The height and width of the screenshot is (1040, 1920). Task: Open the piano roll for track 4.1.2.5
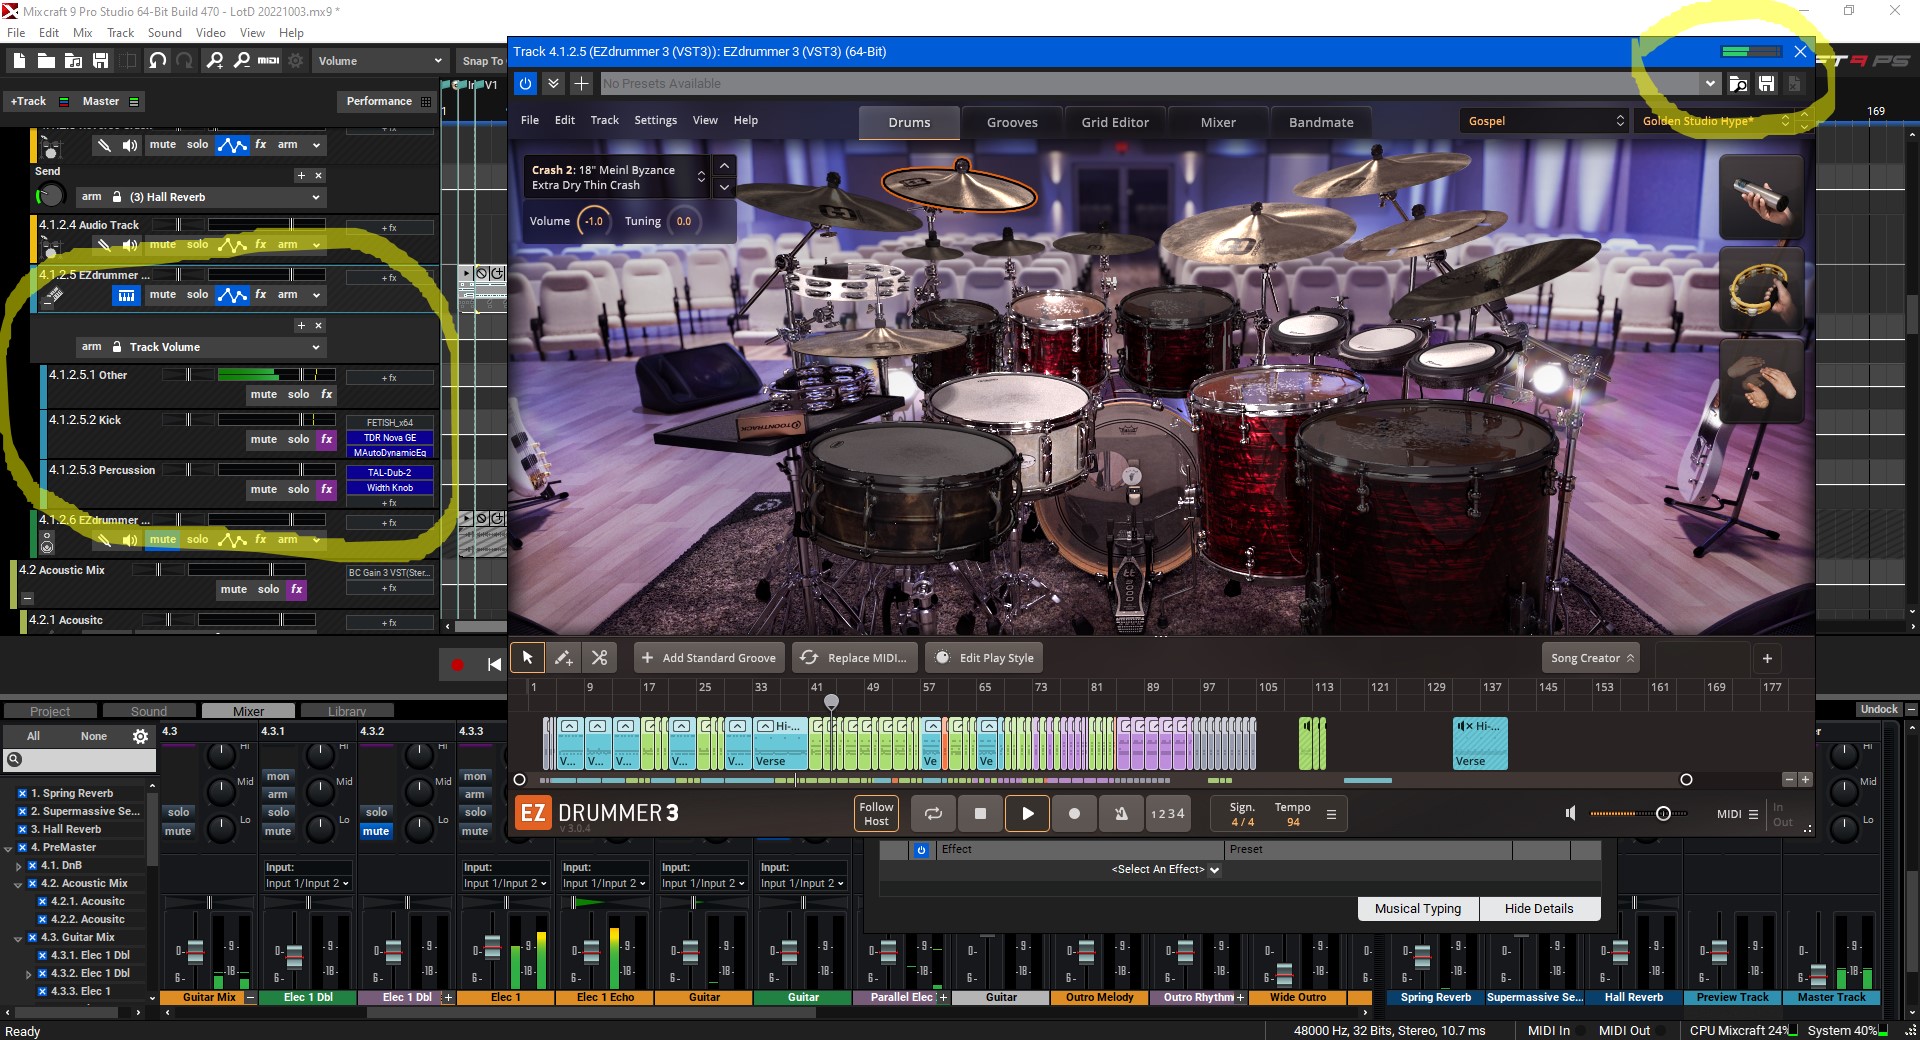point(126,295)
